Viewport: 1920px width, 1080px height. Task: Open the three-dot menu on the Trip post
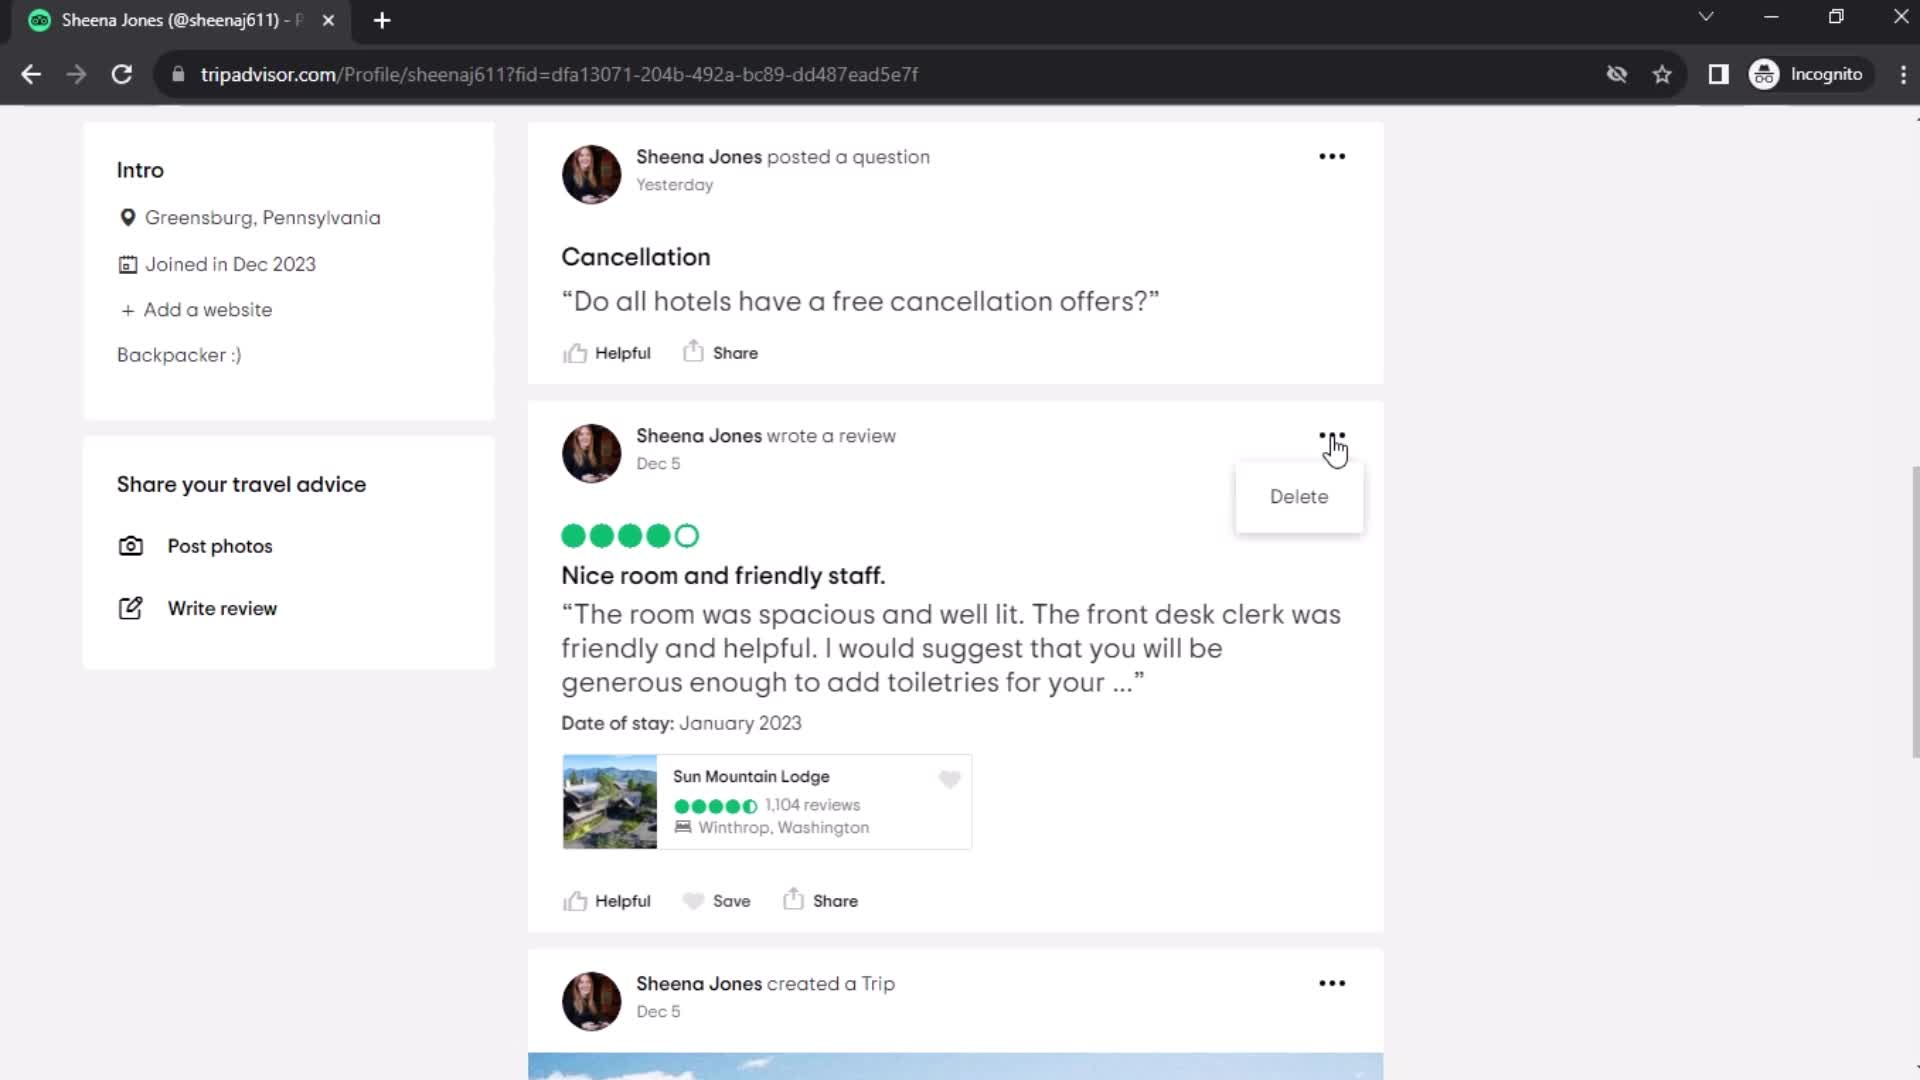tap(1332, 982)
